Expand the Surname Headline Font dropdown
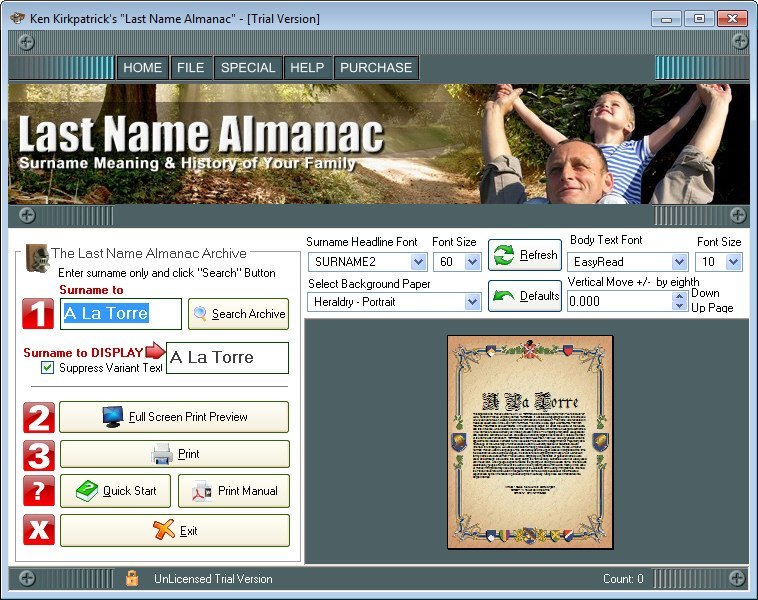 (418, 262)
